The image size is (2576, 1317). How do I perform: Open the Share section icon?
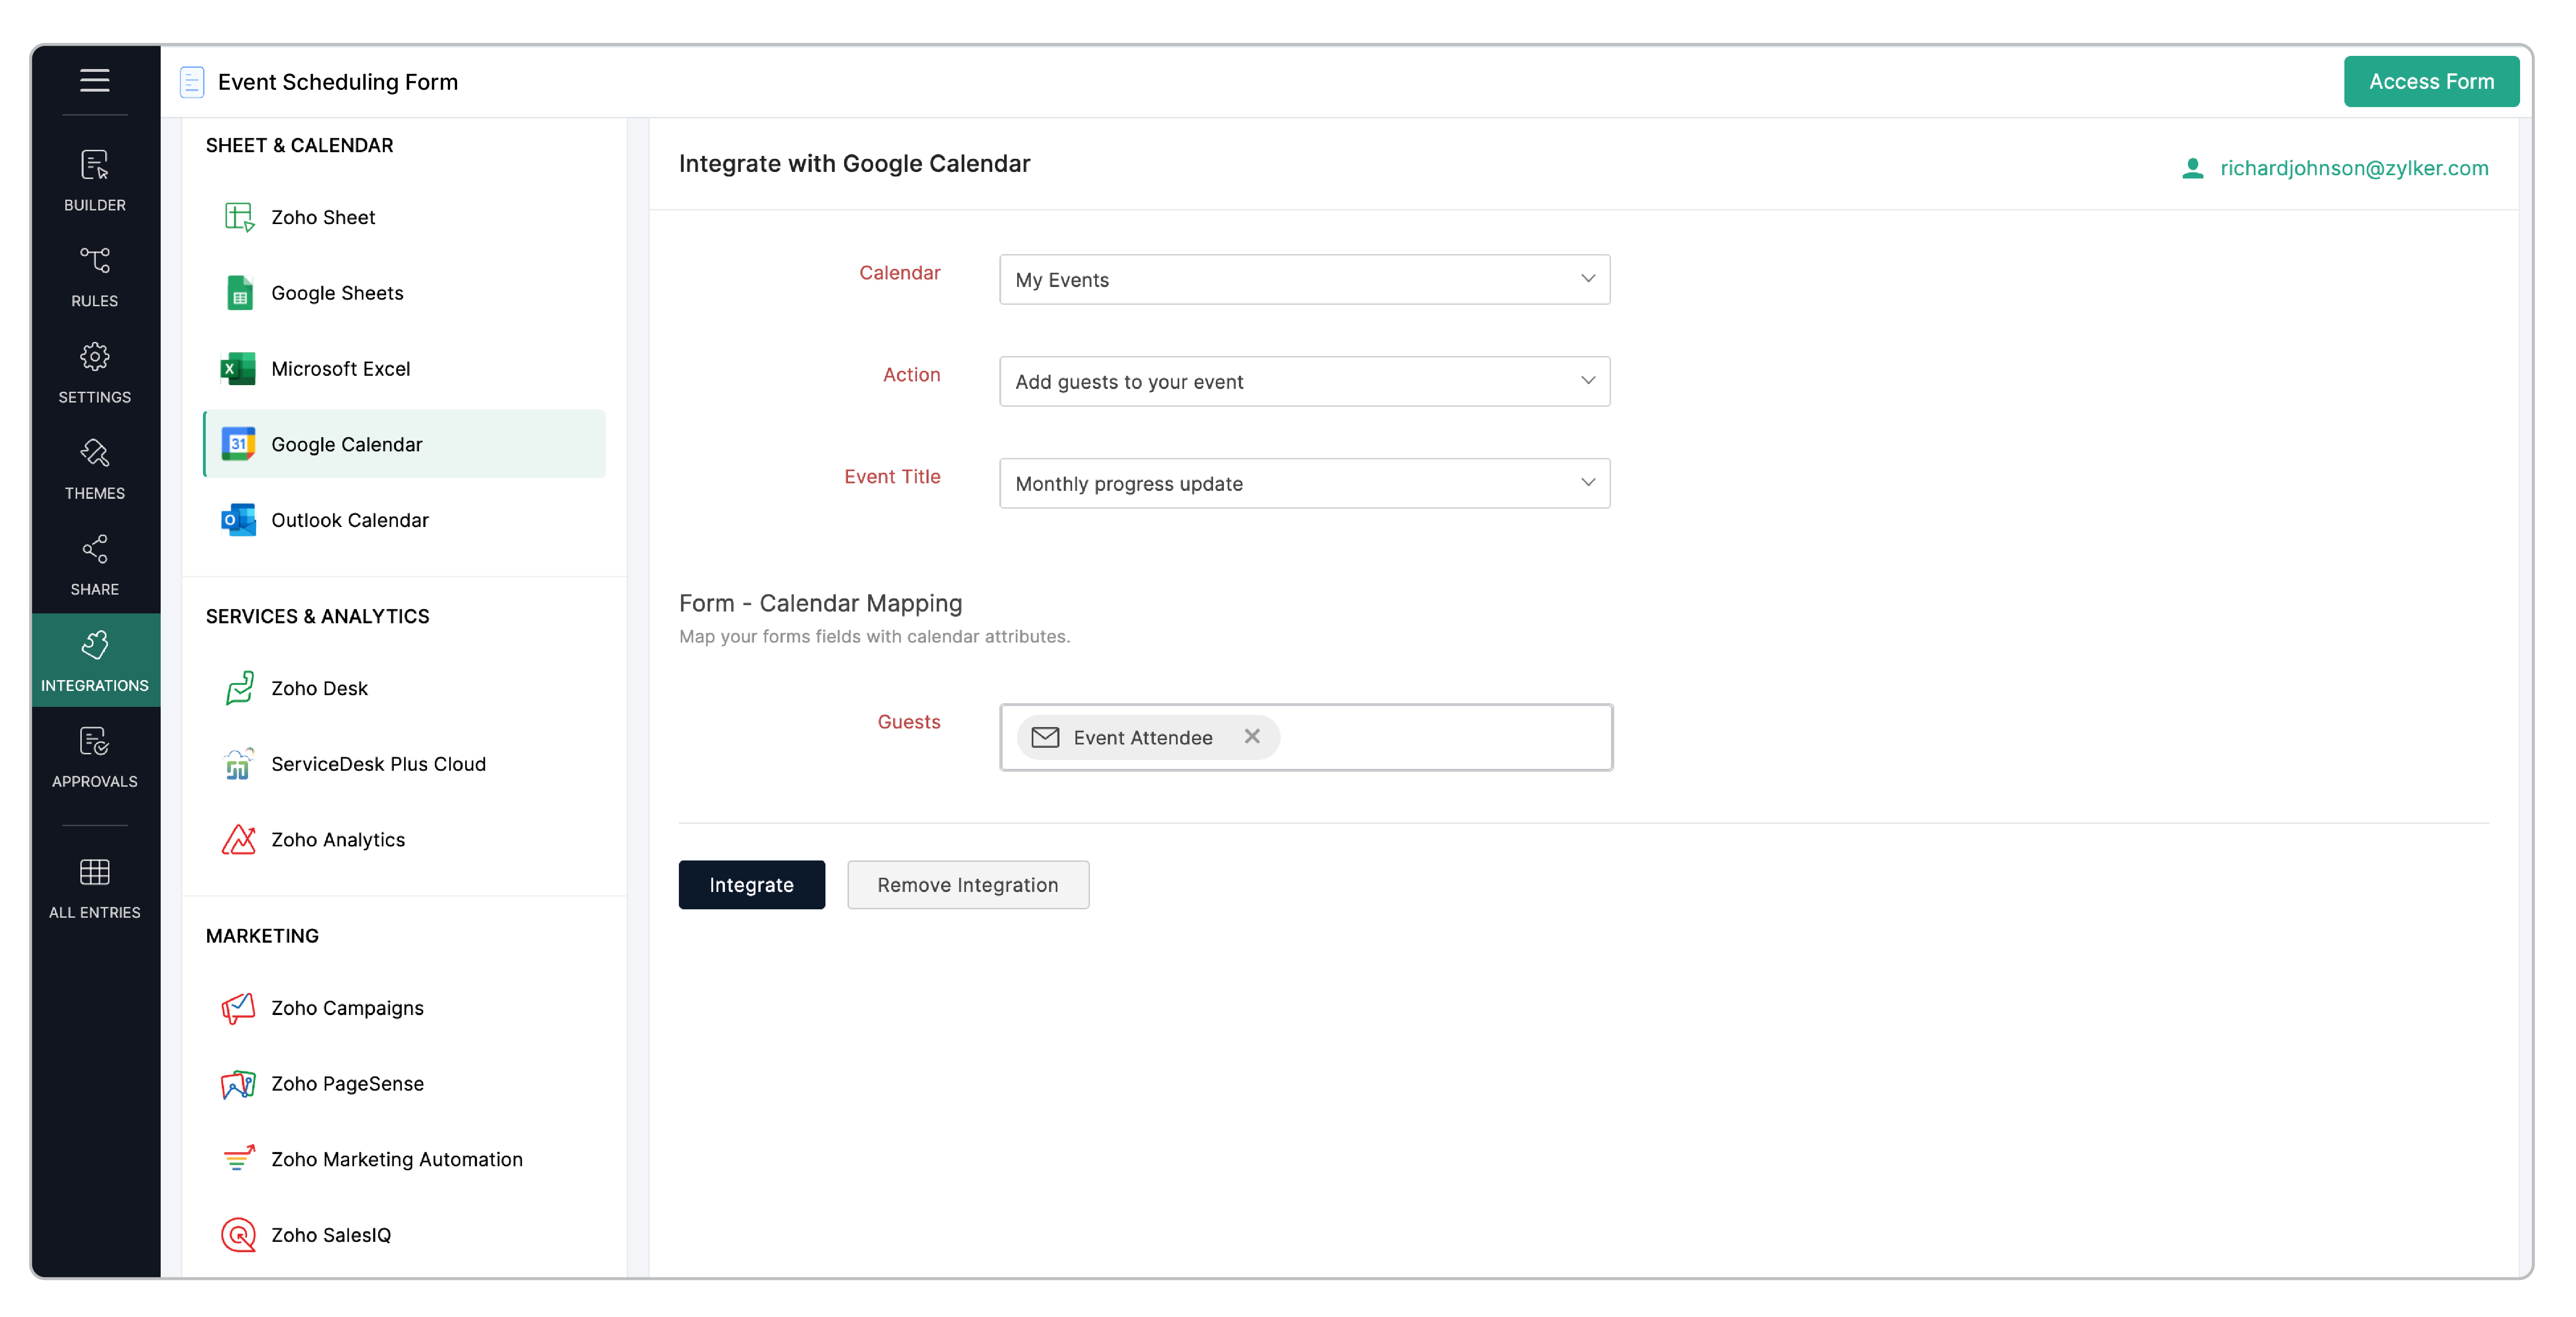95,549
